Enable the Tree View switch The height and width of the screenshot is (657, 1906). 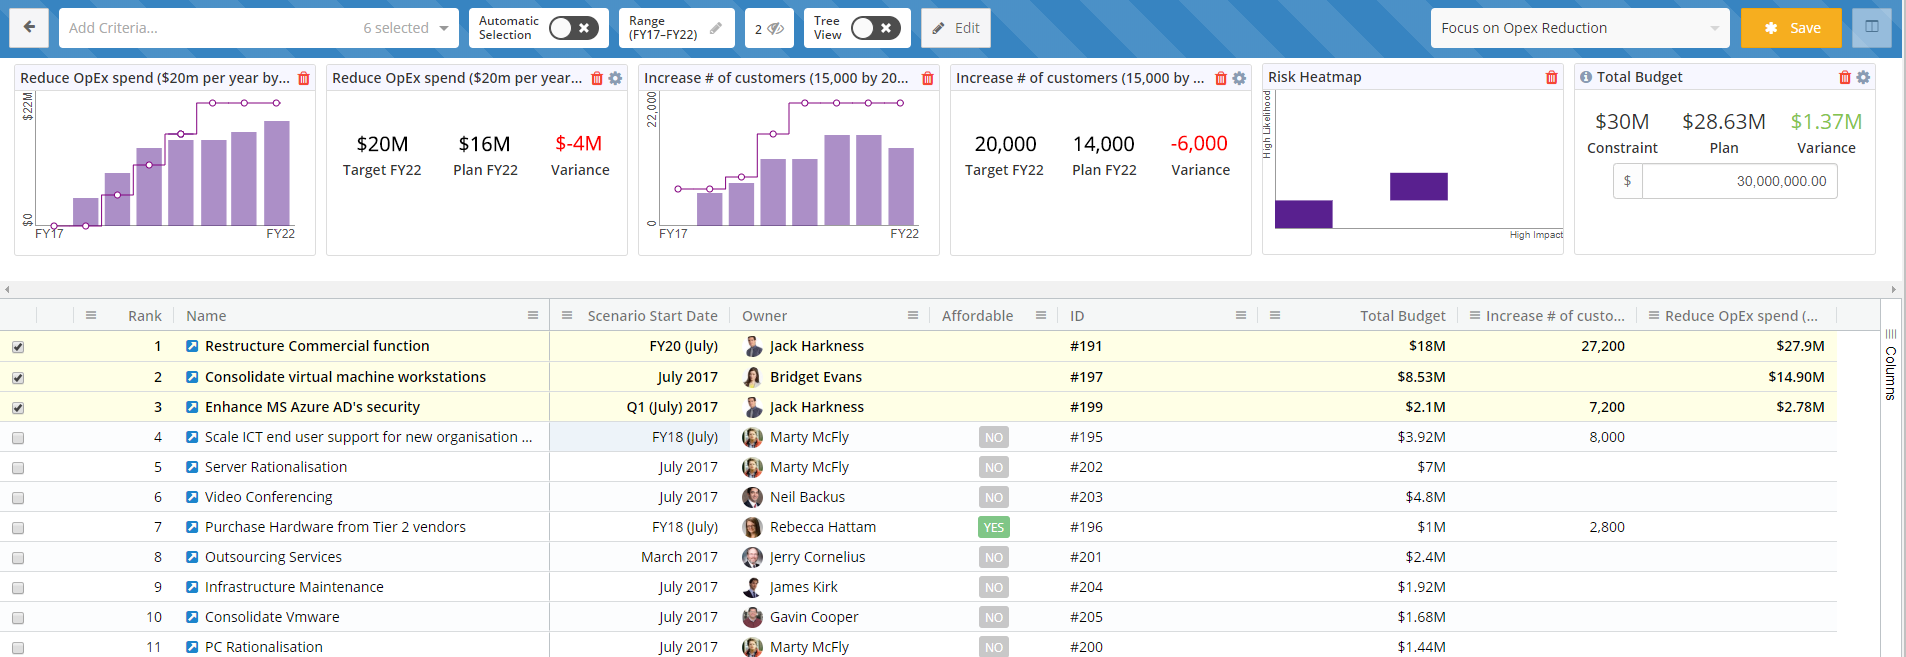875,28
